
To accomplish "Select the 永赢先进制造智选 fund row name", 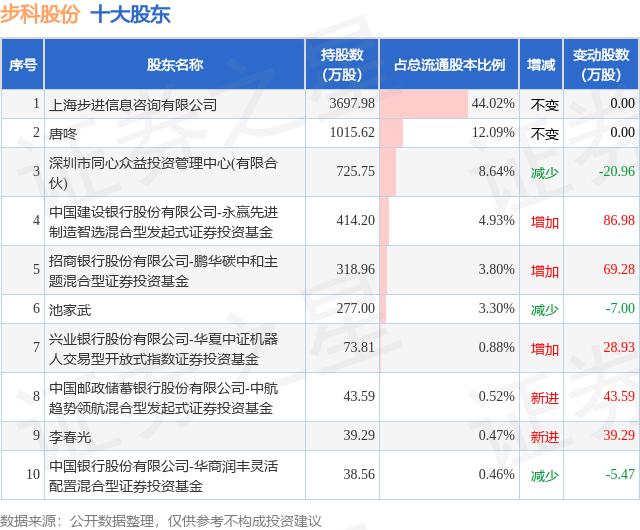I will [163, 222].
